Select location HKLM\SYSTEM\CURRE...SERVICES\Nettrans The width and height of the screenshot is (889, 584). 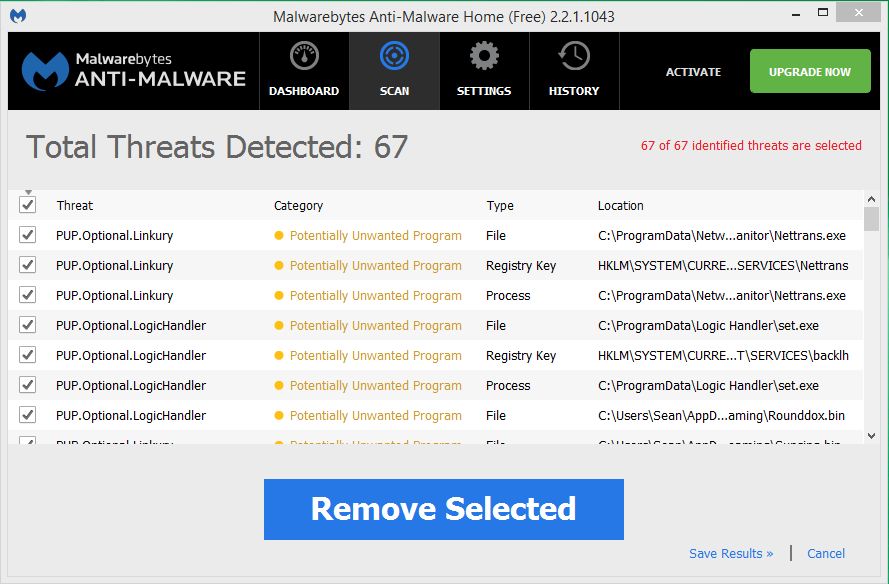[x=723, y=265]
